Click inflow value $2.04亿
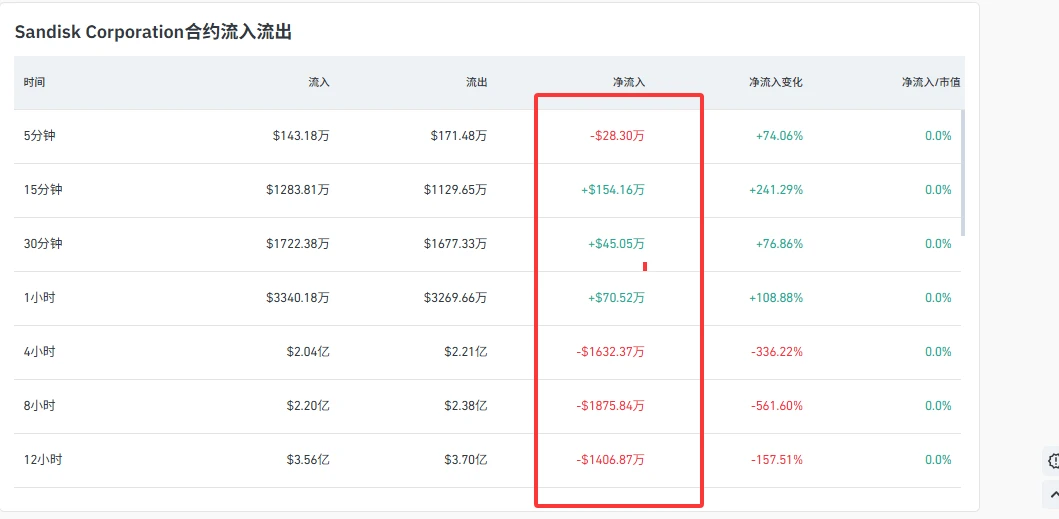This screenshot has width=1059, height=519. [308, 352]
